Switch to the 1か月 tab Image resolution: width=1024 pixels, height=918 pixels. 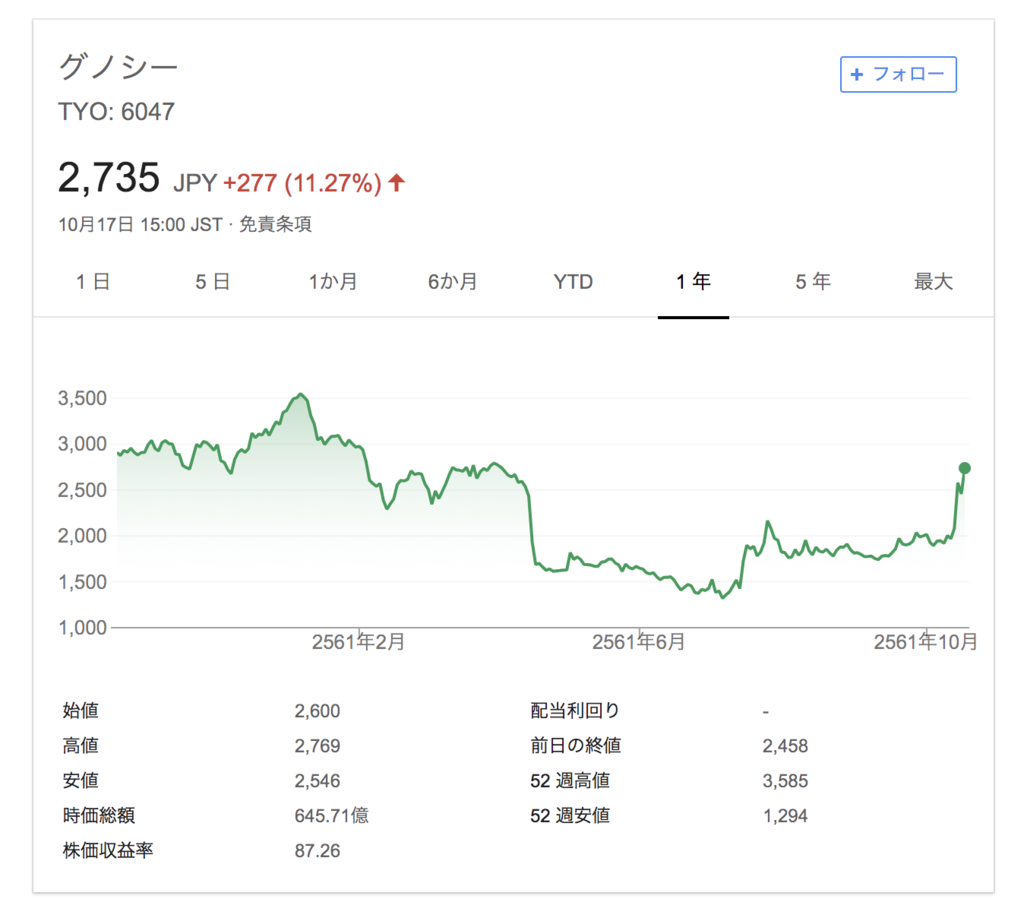coord(333,281)
